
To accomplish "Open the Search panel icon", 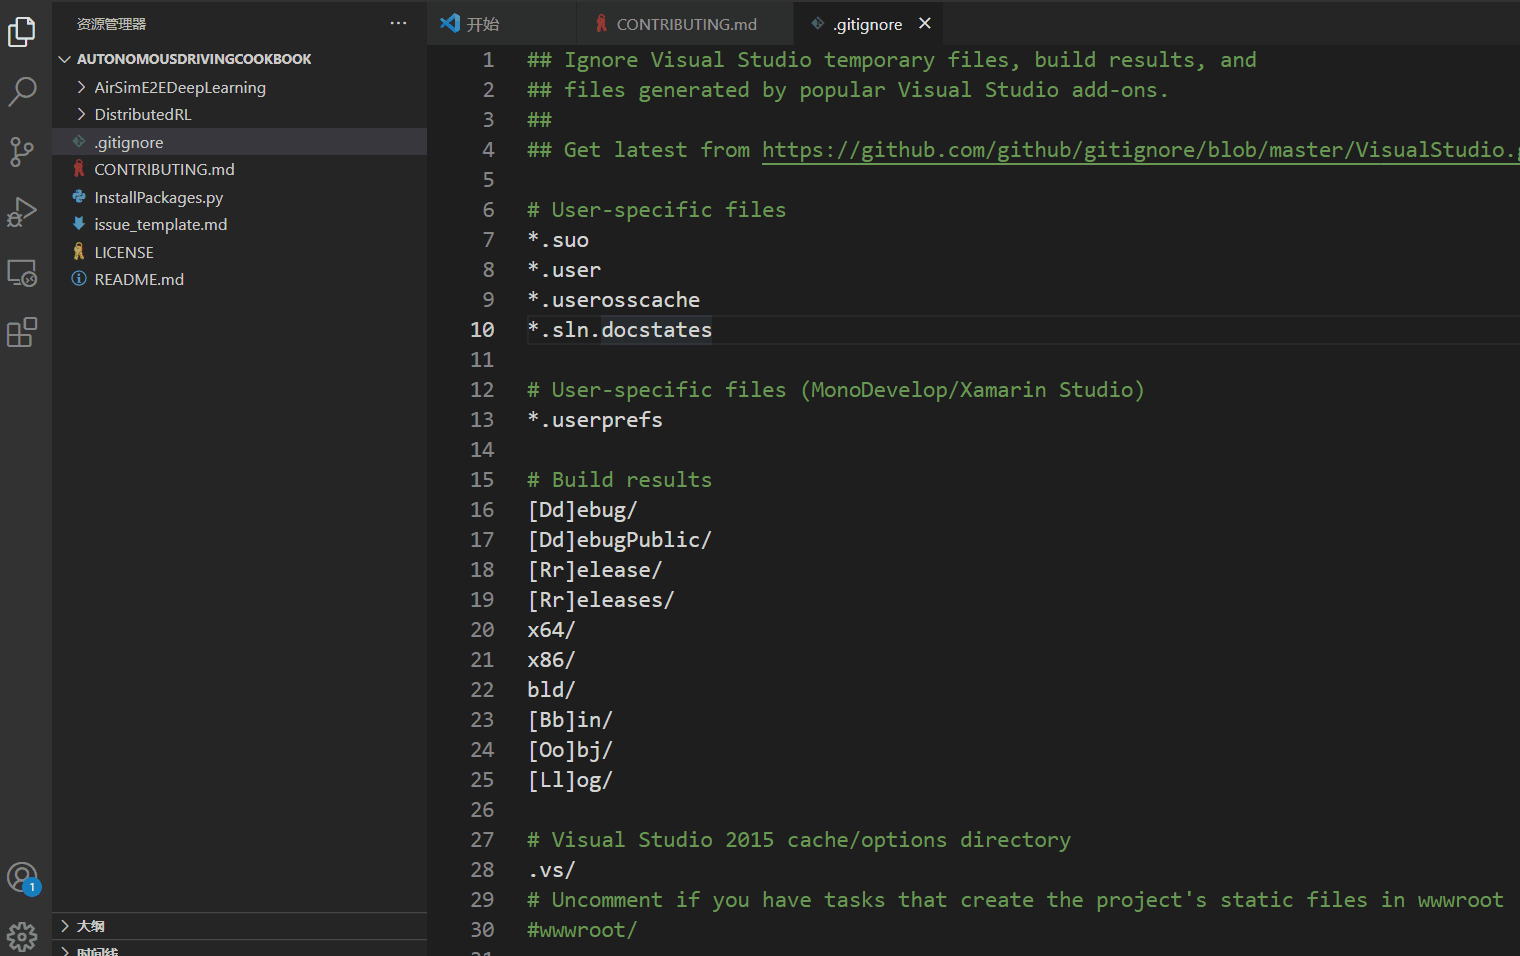I will [22, 91].
